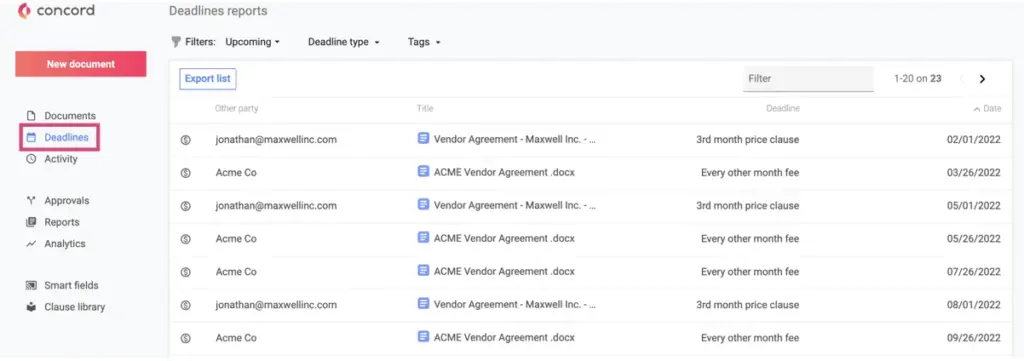
Task: Click the 07/26/2022 date cell
Action: click(x=974, y=272)
